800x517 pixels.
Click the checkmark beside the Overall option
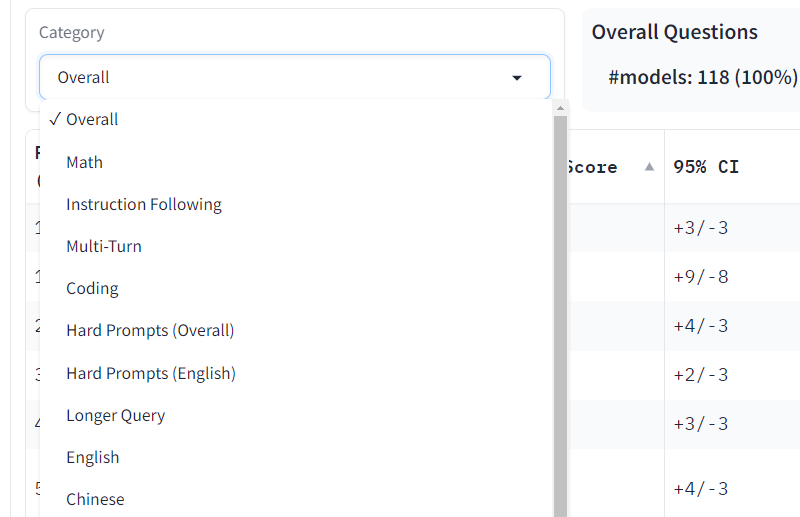(x=54, y=119)
